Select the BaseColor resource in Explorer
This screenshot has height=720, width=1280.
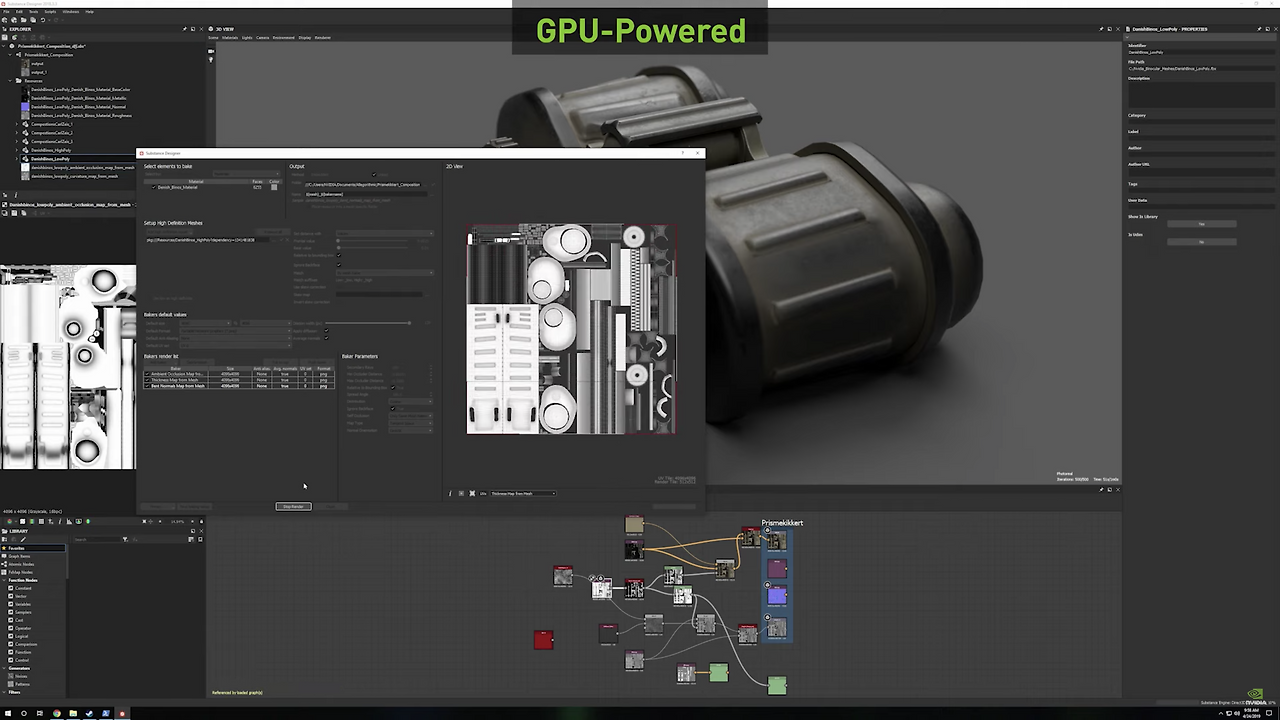click(x=80, y=90)
